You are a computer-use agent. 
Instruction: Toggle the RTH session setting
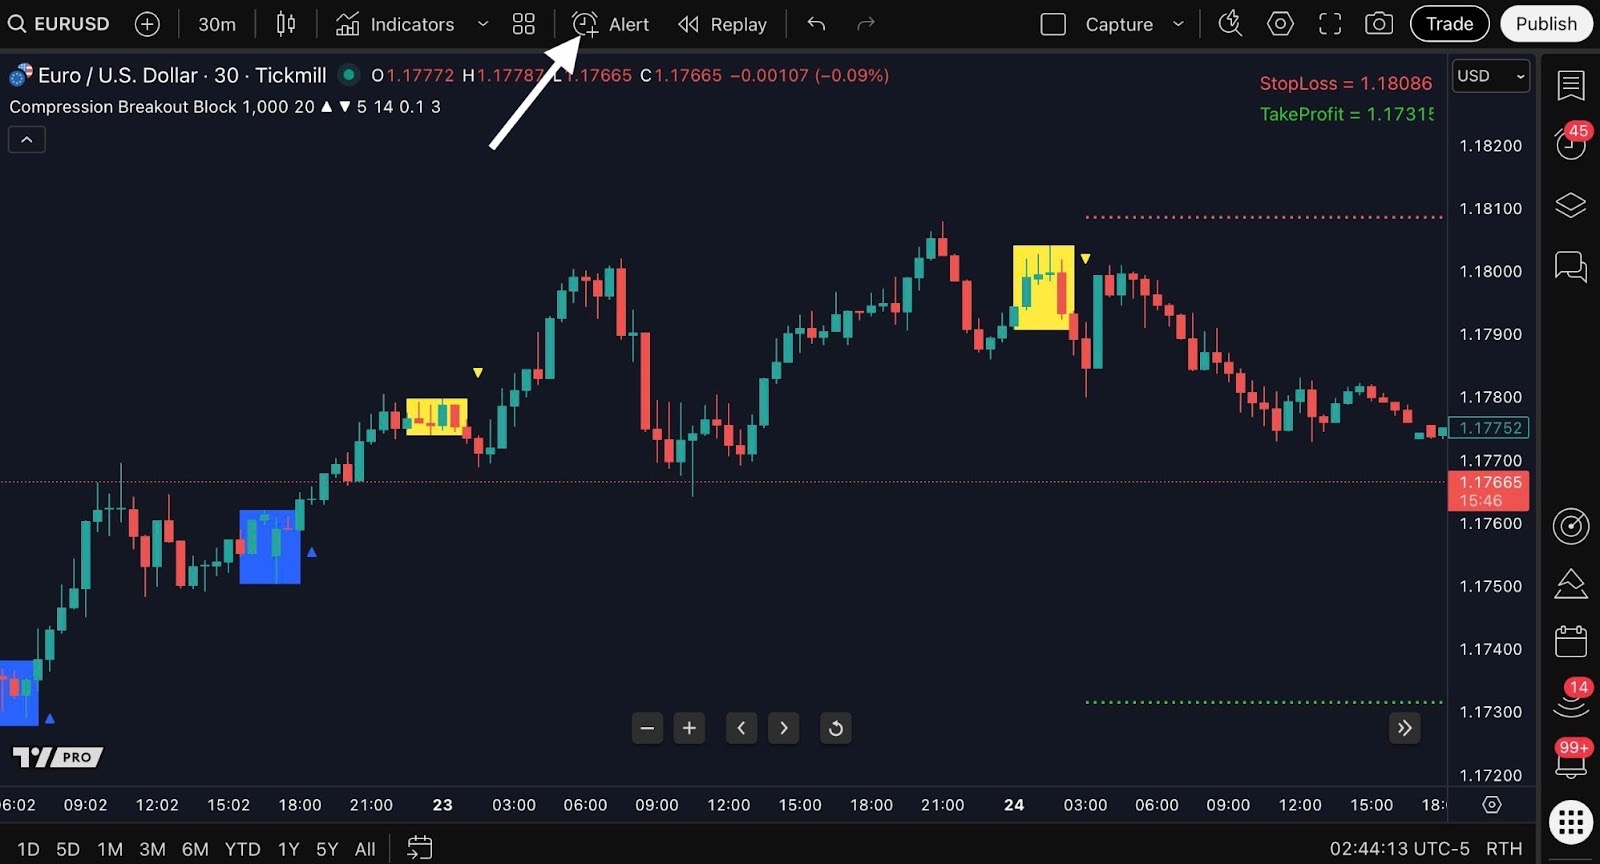point(1504,849)
